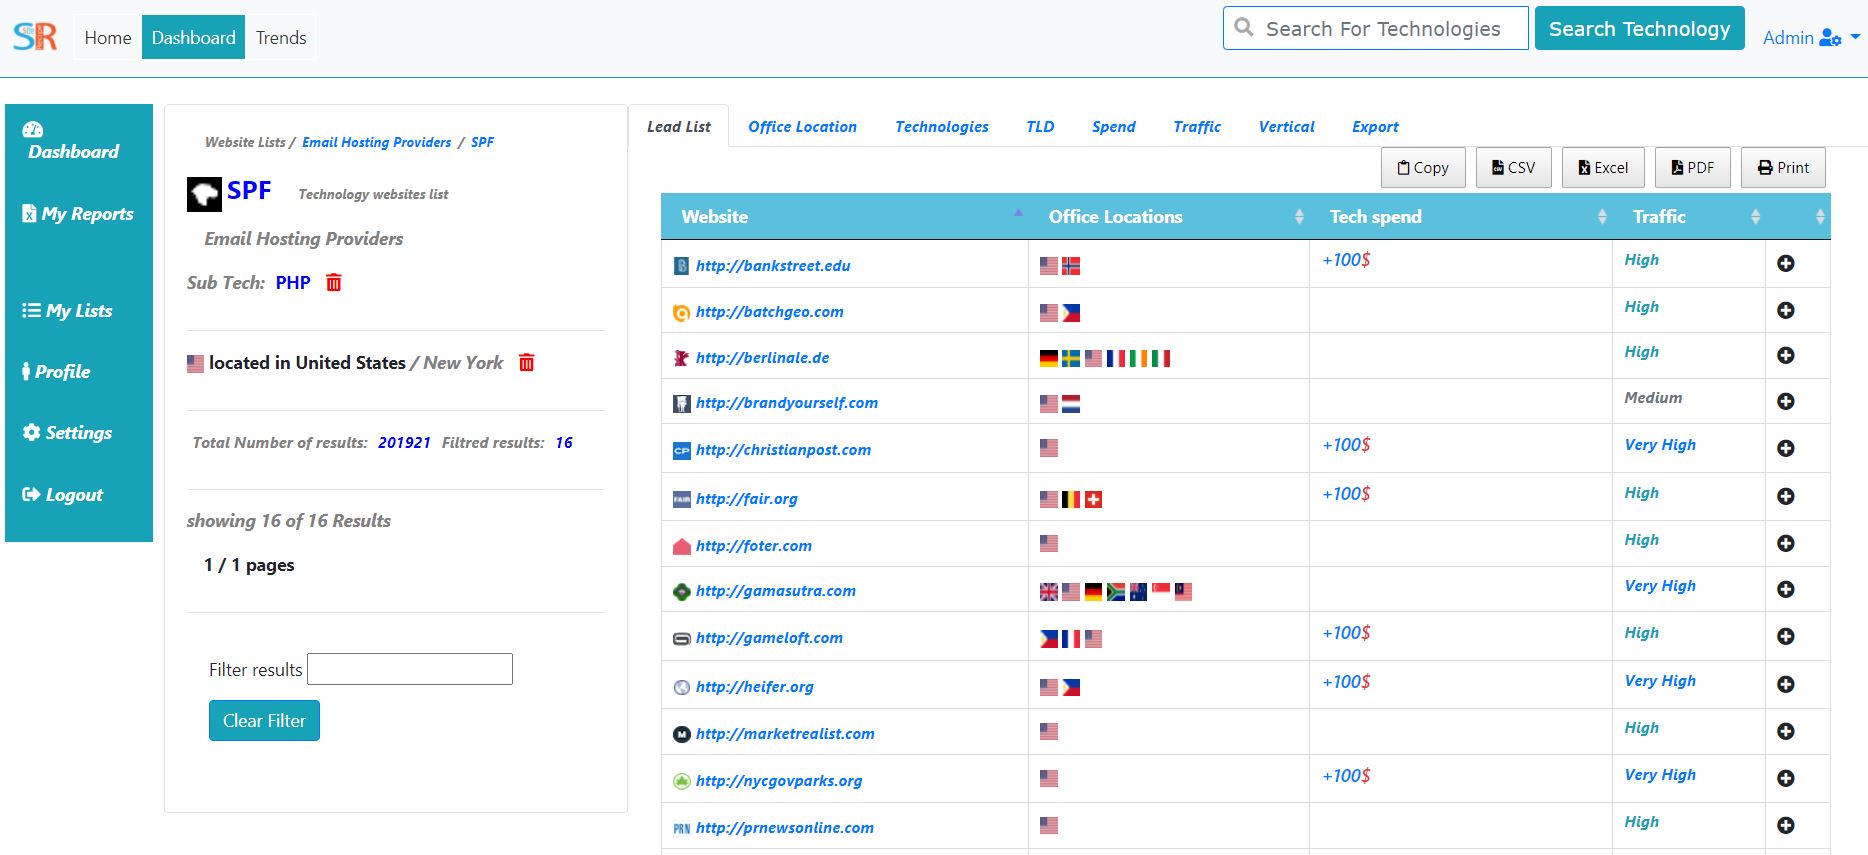The height and width of the screenshot is (855, 1868).
Task: Sort by the last unnamed column
Action: [x=1798, y=217]
